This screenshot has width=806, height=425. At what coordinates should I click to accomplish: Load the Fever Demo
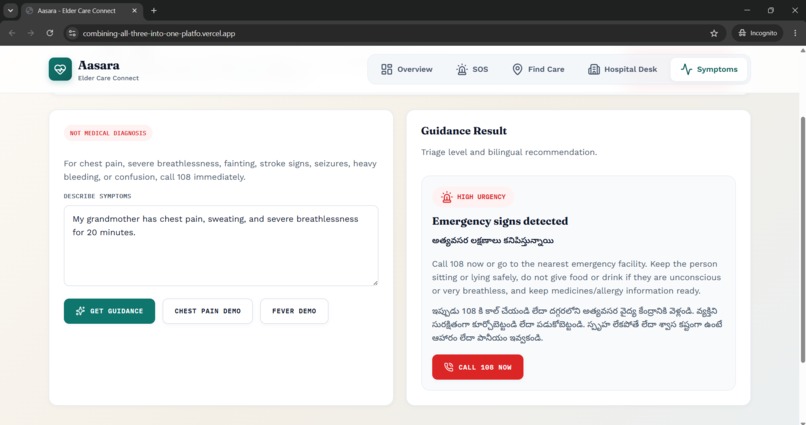click(x=294, y=311)
